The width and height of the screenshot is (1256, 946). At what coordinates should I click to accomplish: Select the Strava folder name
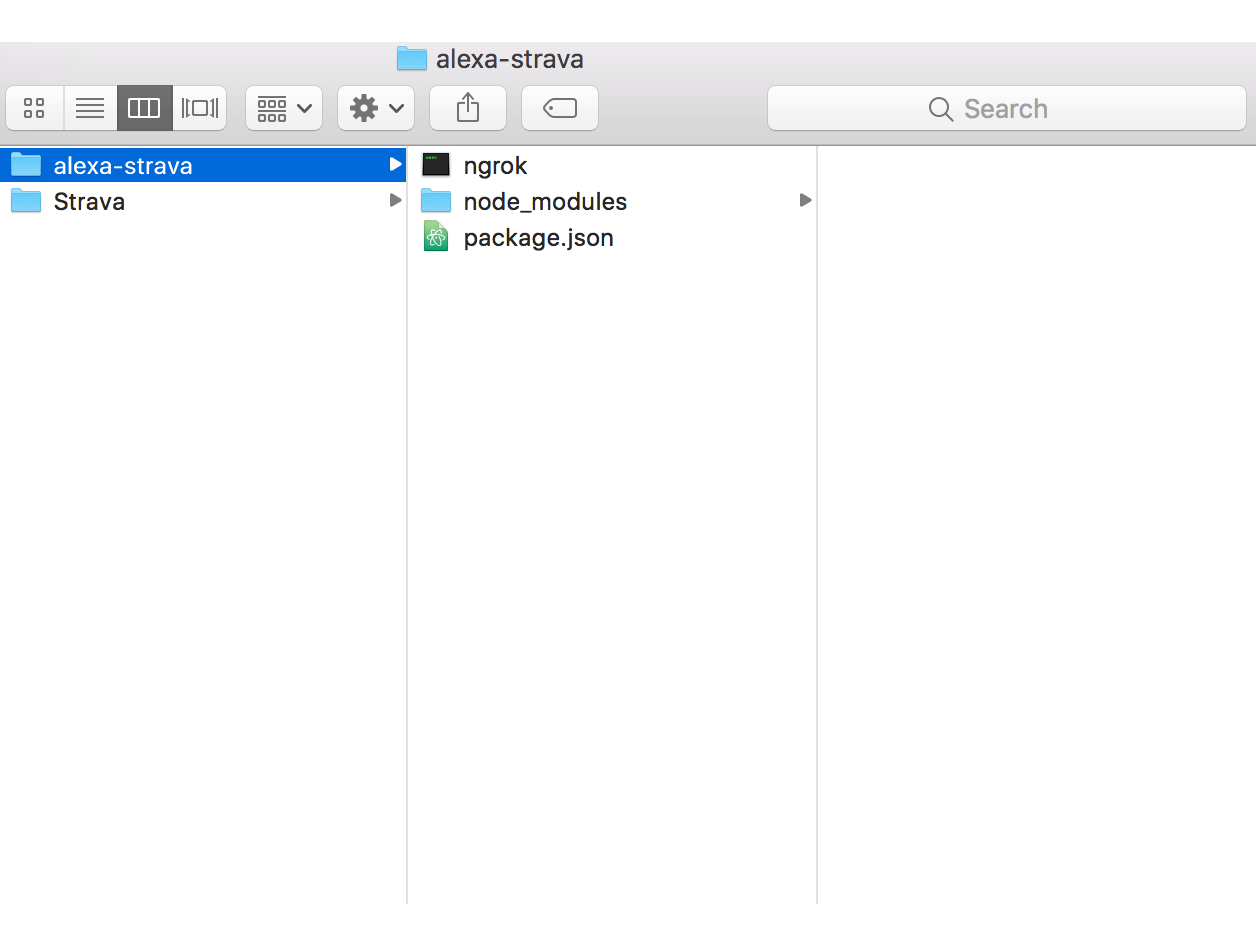tap(89, 202)
